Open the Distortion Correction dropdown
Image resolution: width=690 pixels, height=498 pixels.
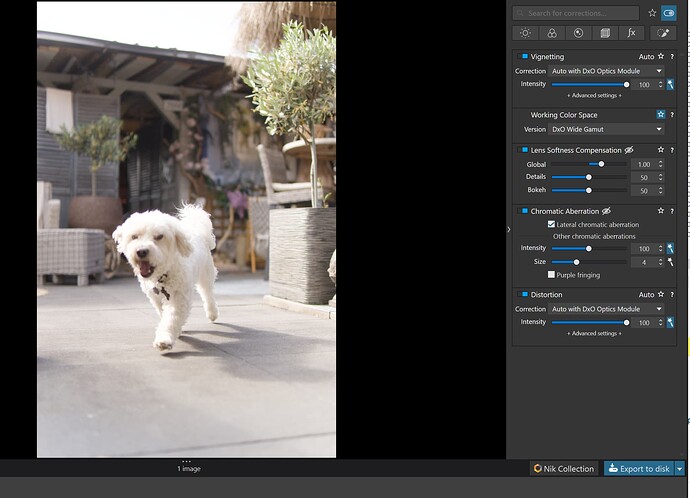(x=606, y=309)
